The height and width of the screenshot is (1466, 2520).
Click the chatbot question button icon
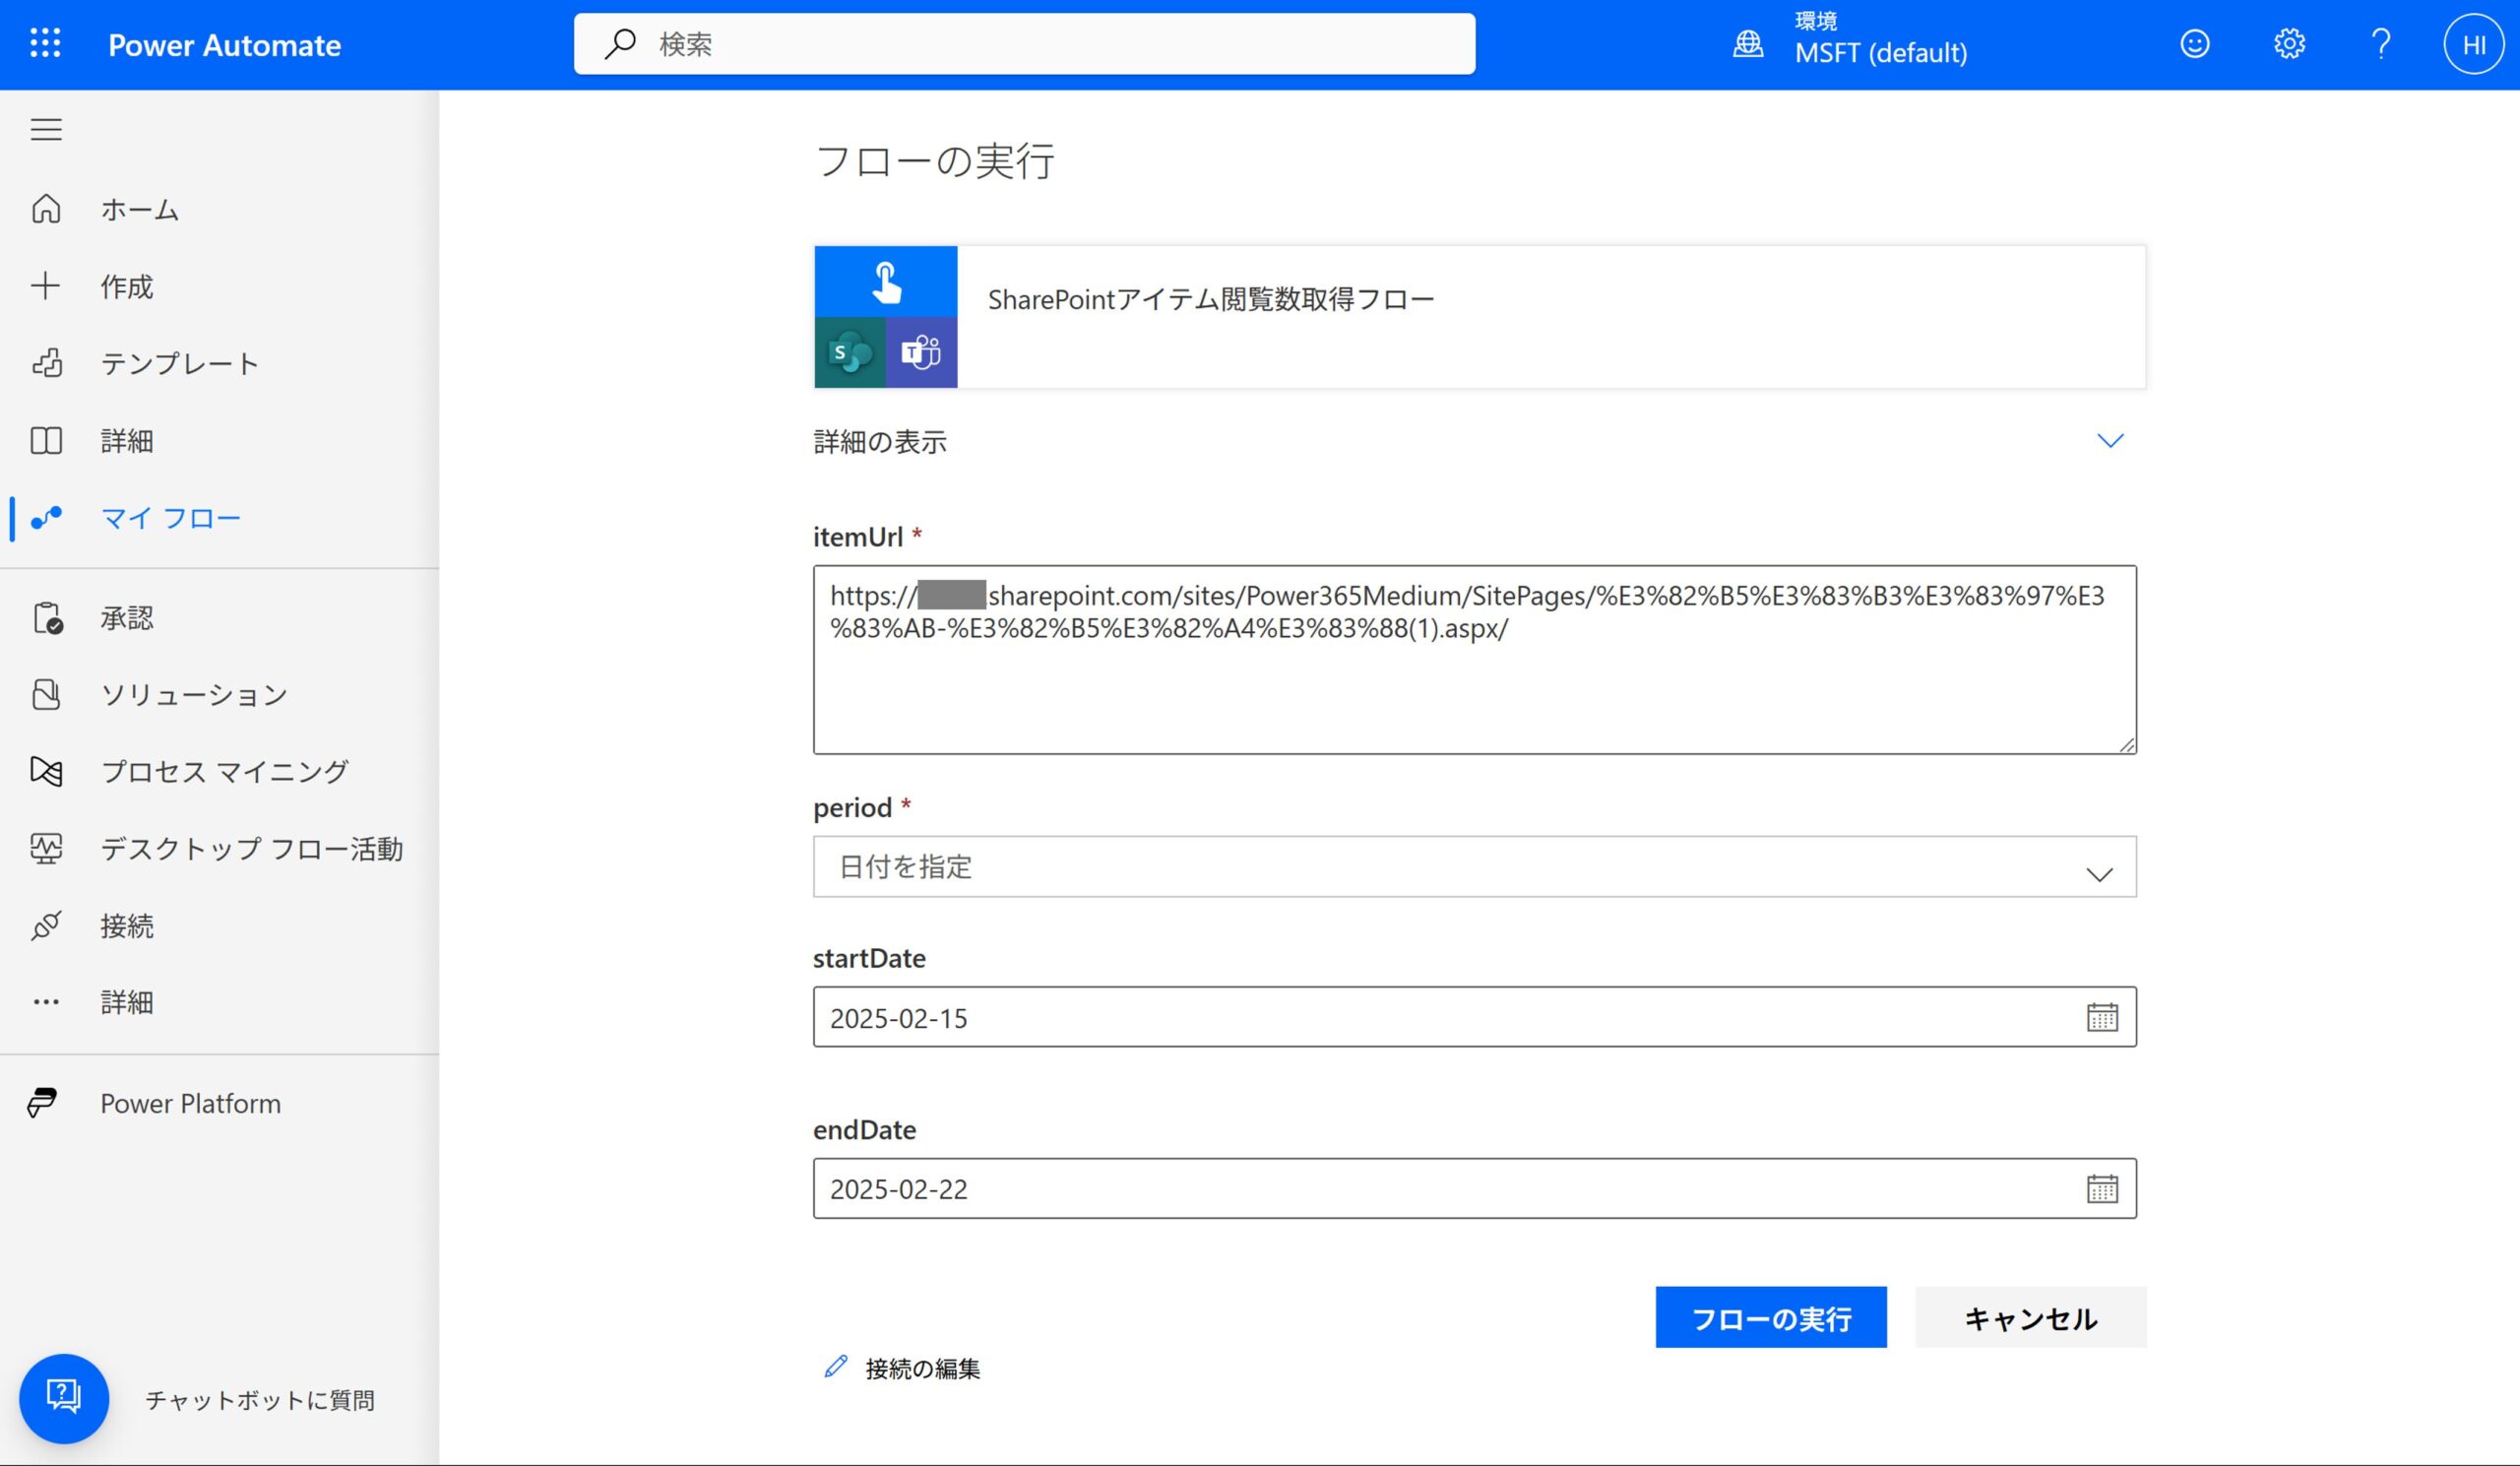click(x=64, y=1397)
